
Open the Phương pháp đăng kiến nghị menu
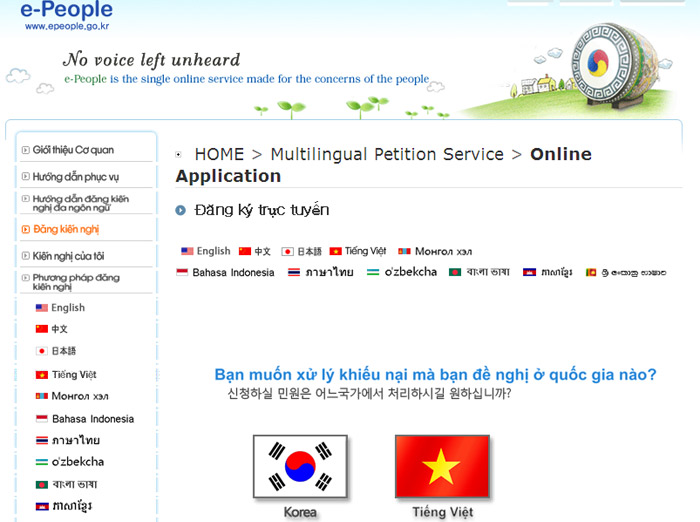76,282
